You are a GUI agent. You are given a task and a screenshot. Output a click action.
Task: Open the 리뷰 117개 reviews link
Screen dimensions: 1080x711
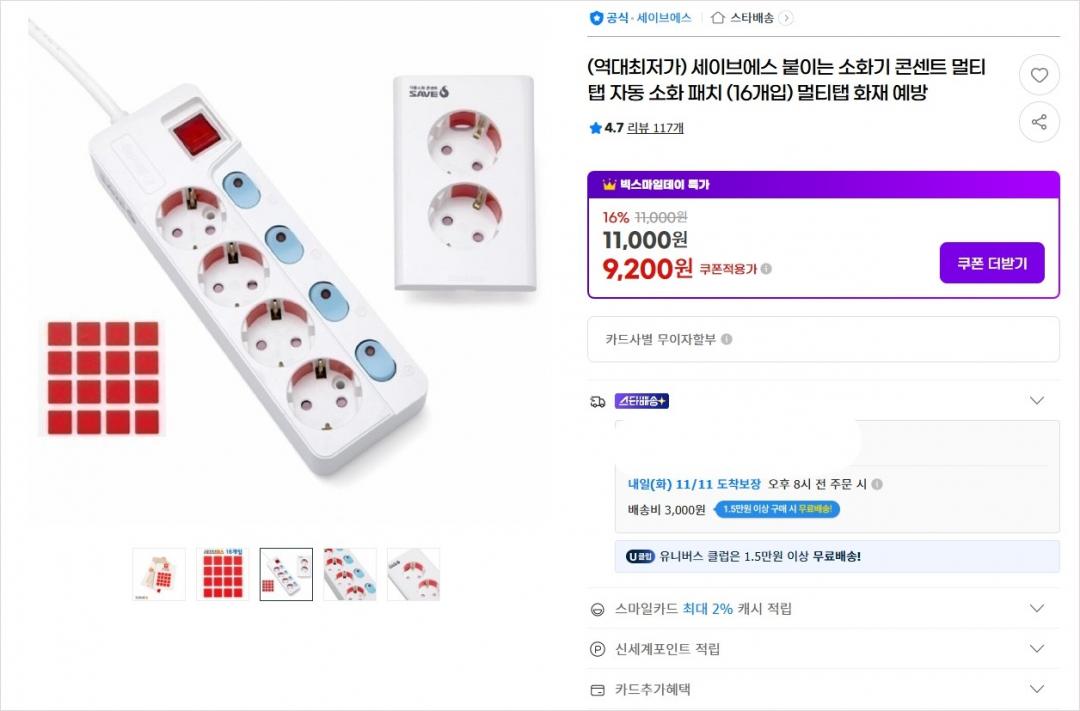[x=655, y=128]
